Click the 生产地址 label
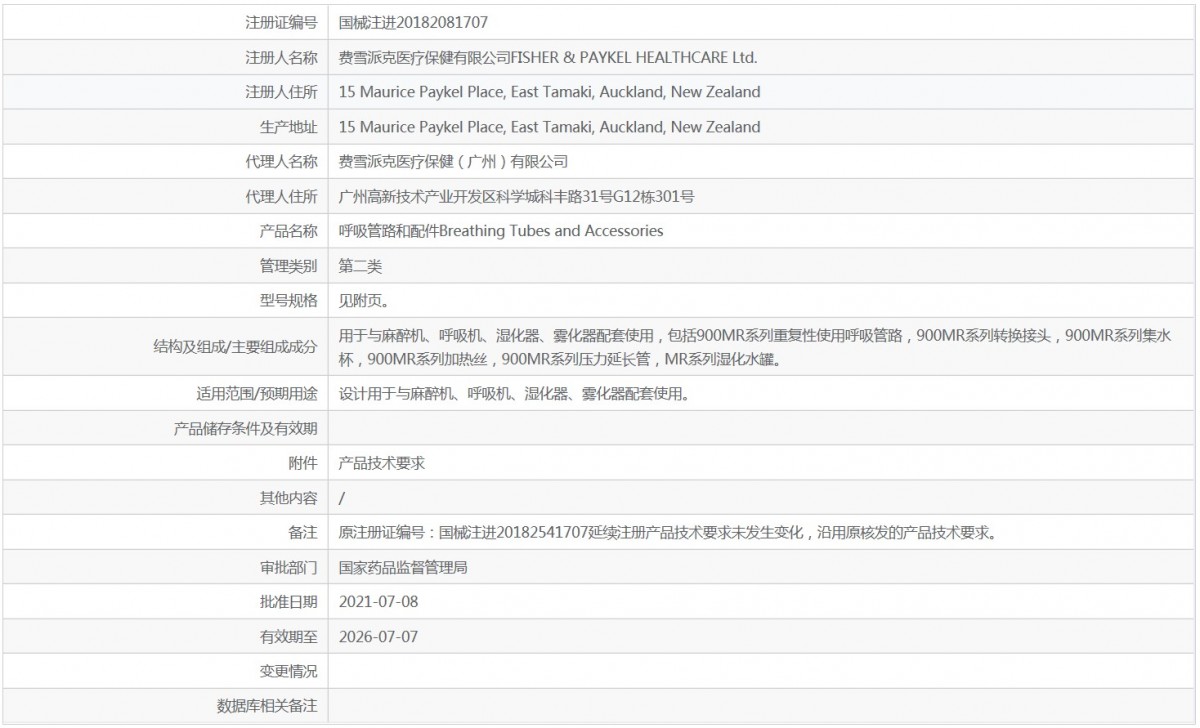The height and width of the screenshot is (728, 1200). click(x=288, y=127)
